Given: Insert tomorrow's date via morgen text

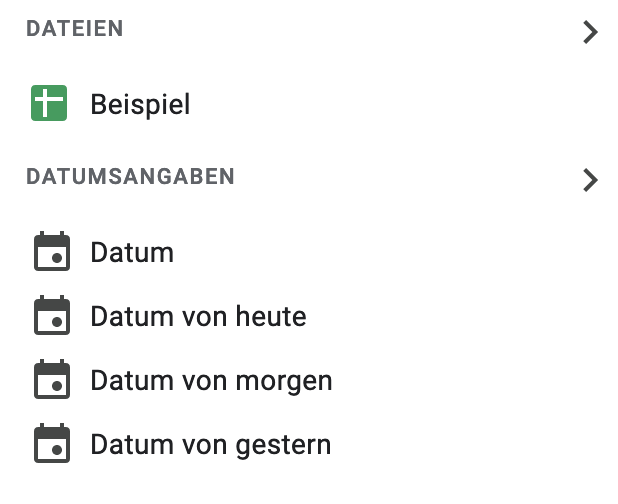Looking at the screenshot, I should tap(284, 381).
